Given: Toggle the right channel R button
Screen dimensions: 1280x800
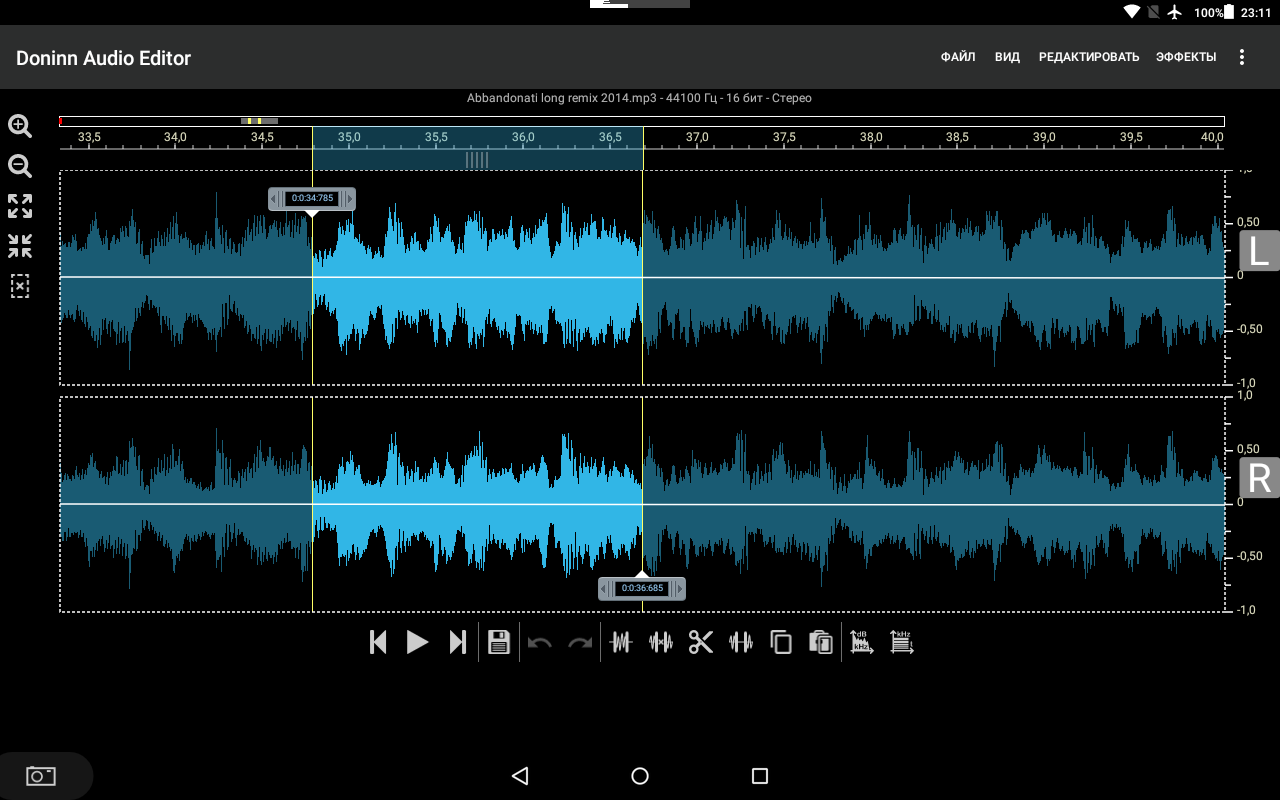Looking at the screenshot, I should (1259, 478).
